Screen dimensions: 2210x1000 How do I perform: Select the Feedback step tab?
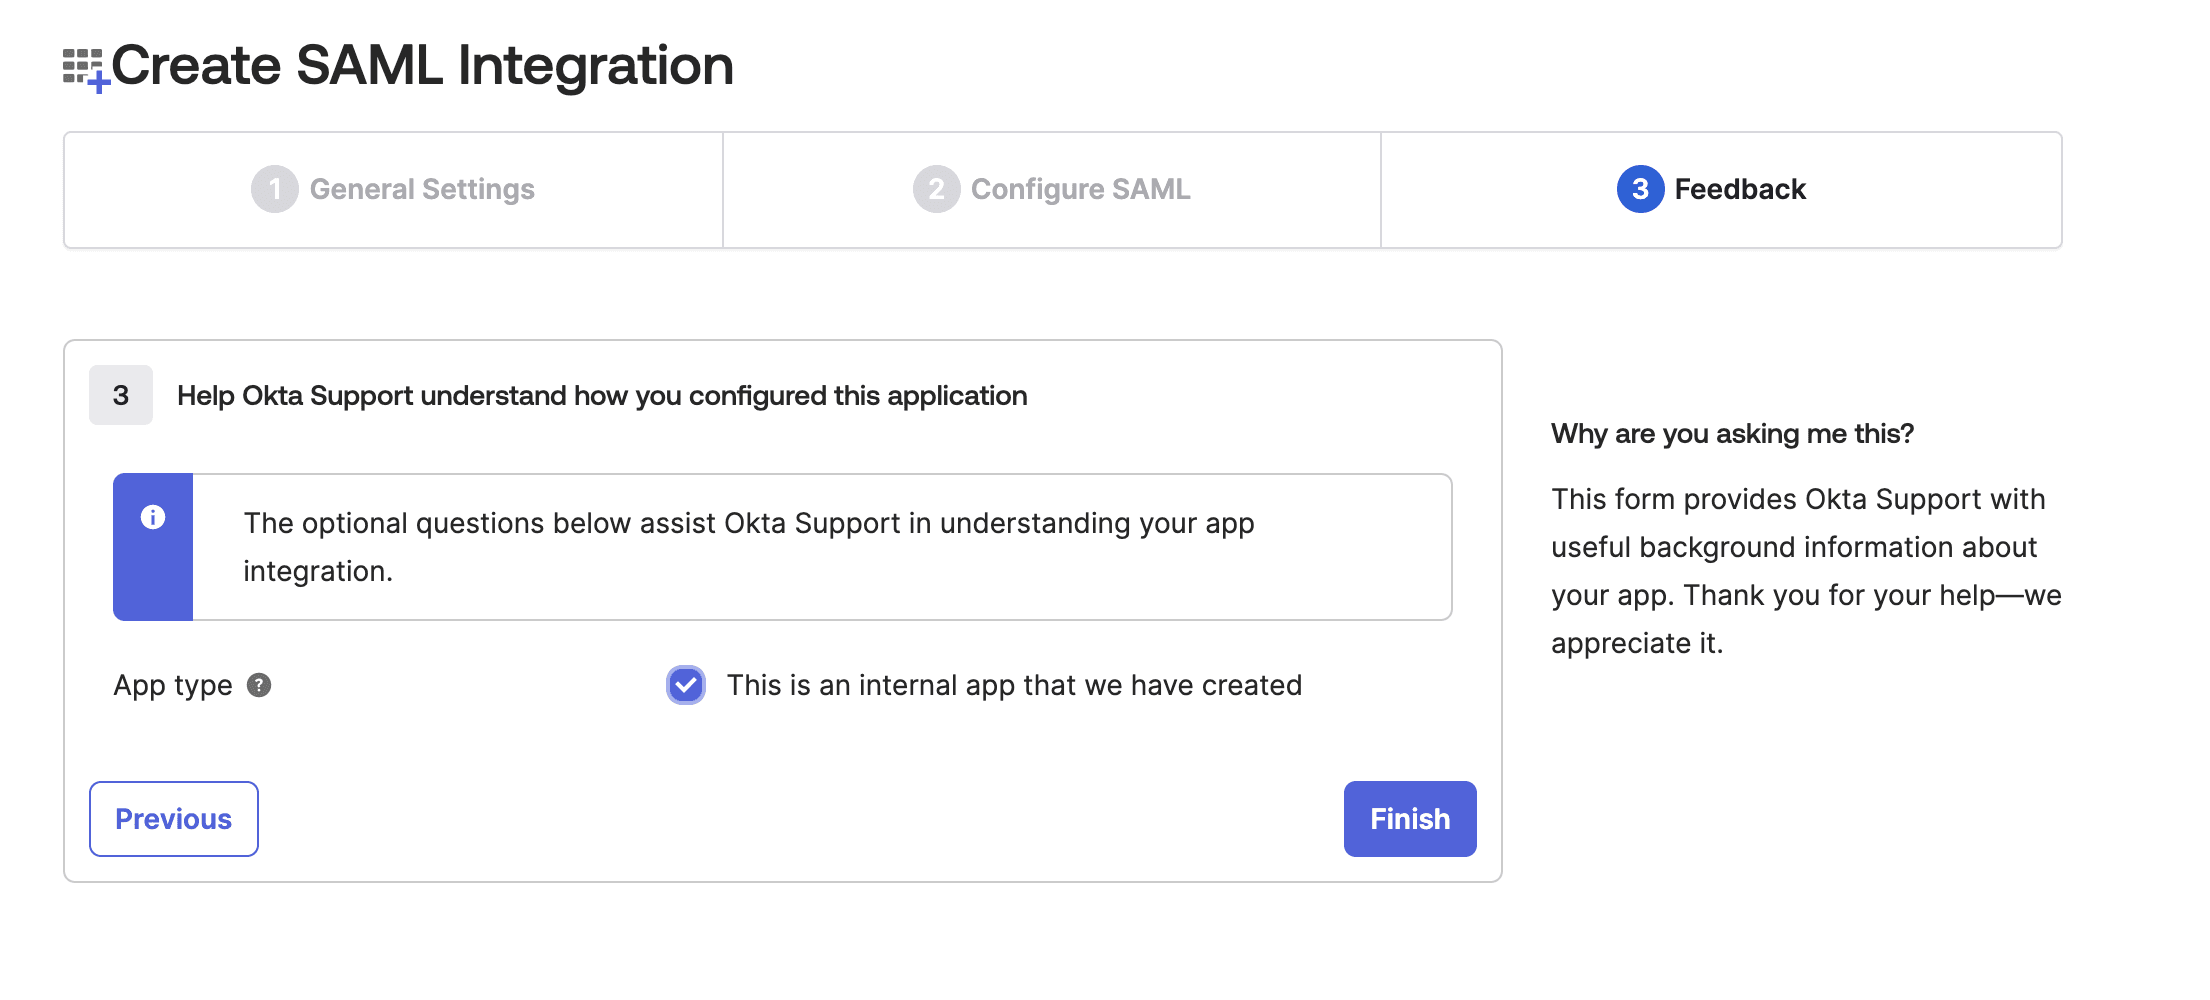pos(1721,190)
